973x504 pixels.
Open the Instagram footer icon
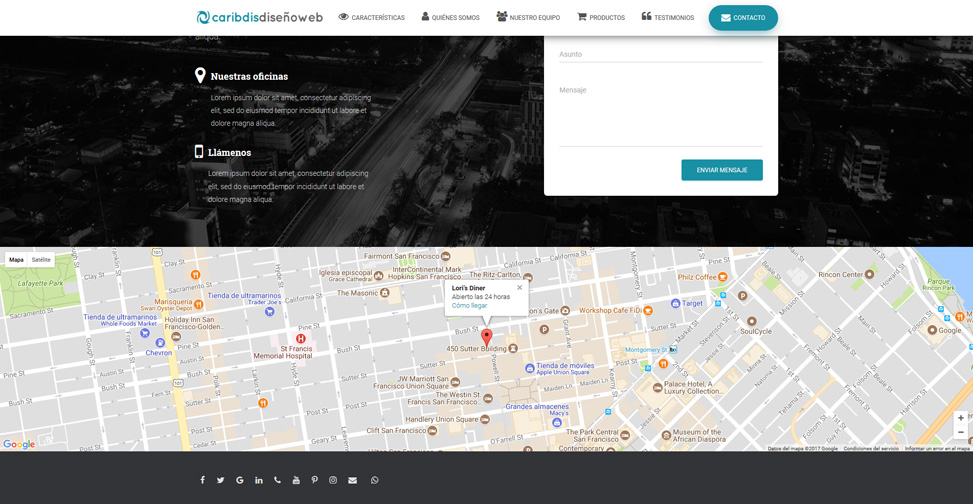pyautogui.click(x=333, y=480)
